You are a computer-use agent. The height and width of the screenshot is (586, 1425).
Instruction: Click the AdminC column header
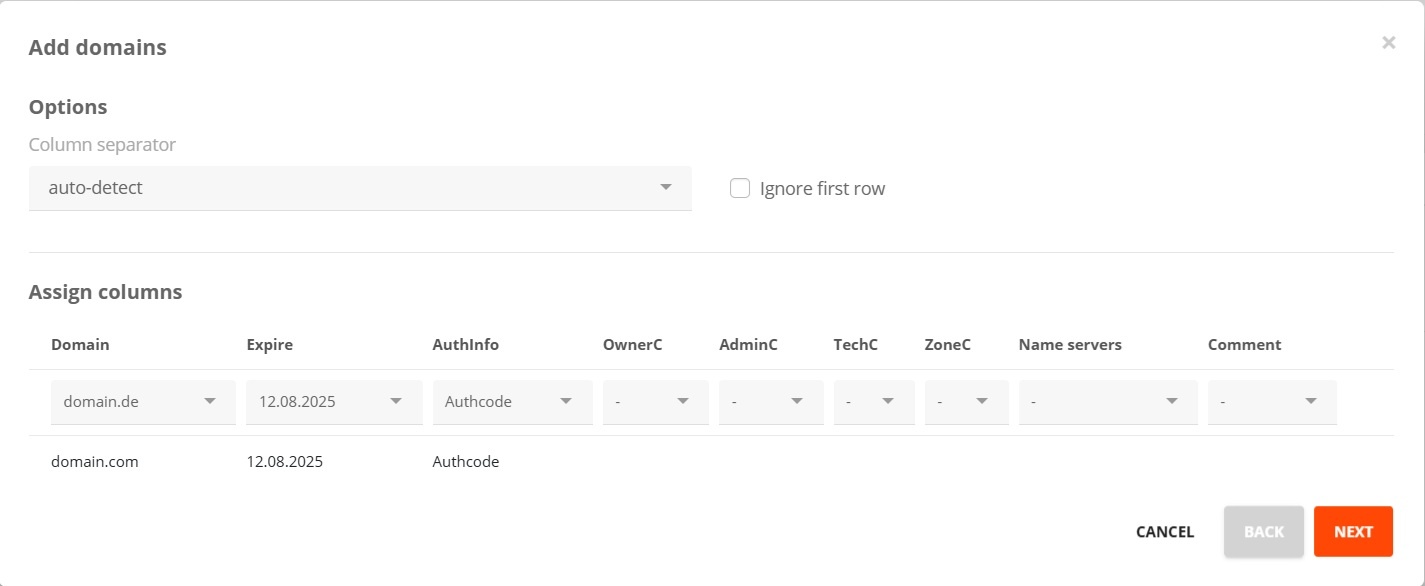[x=748, y=344]
